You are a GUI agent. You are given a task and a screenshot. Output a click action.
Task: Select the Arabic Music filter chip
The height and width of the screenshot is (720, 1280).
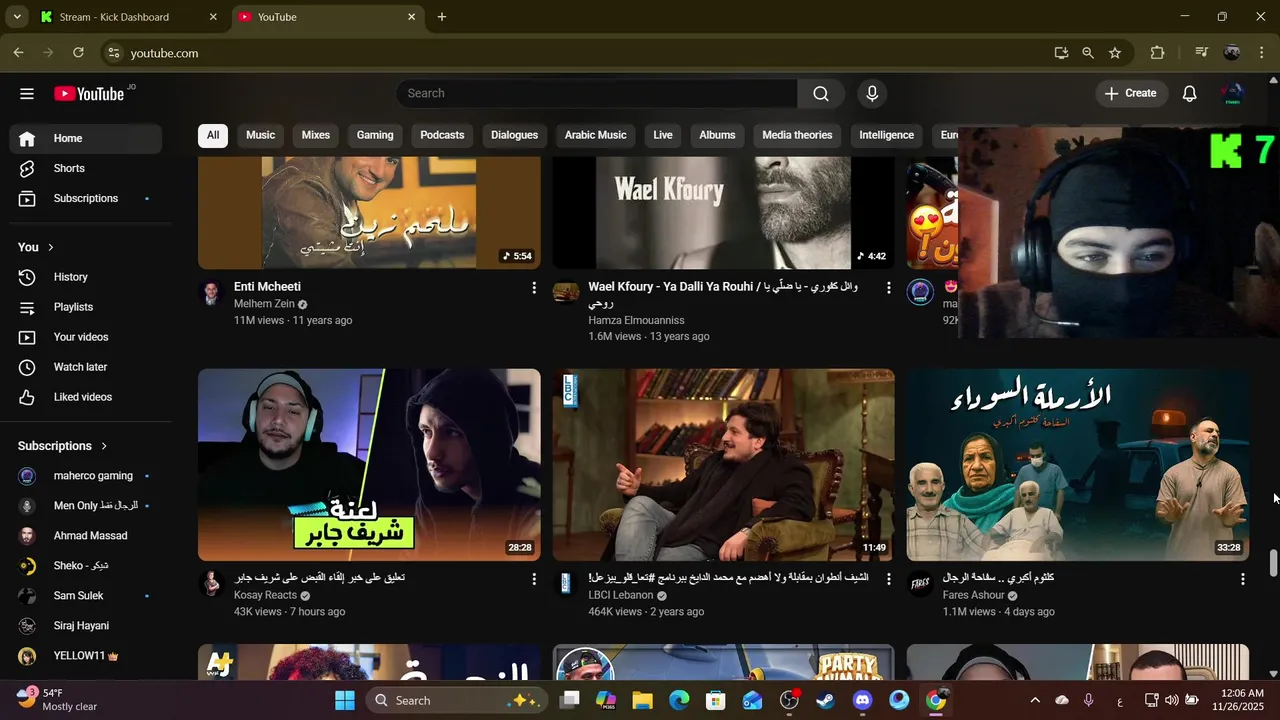click(x=595, y=135)
